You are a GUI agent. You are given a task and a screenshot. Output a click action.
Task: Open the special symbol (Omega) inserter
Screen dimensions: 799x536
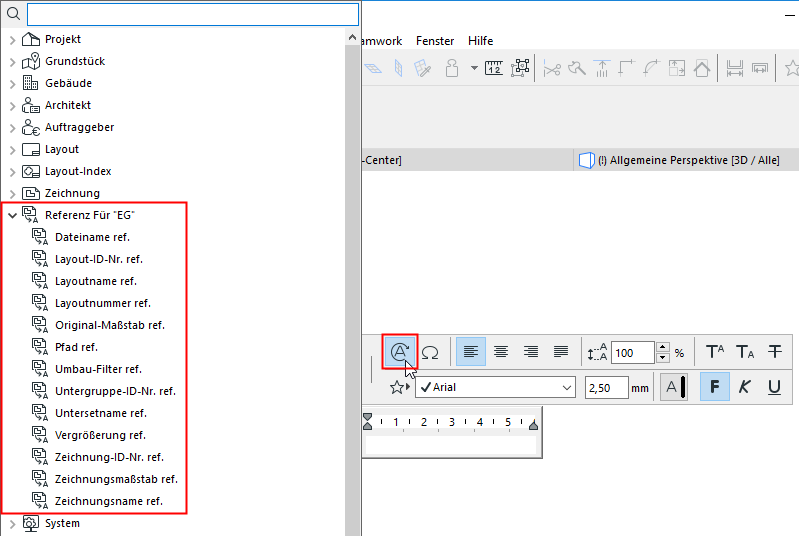[x=430, y=352]
